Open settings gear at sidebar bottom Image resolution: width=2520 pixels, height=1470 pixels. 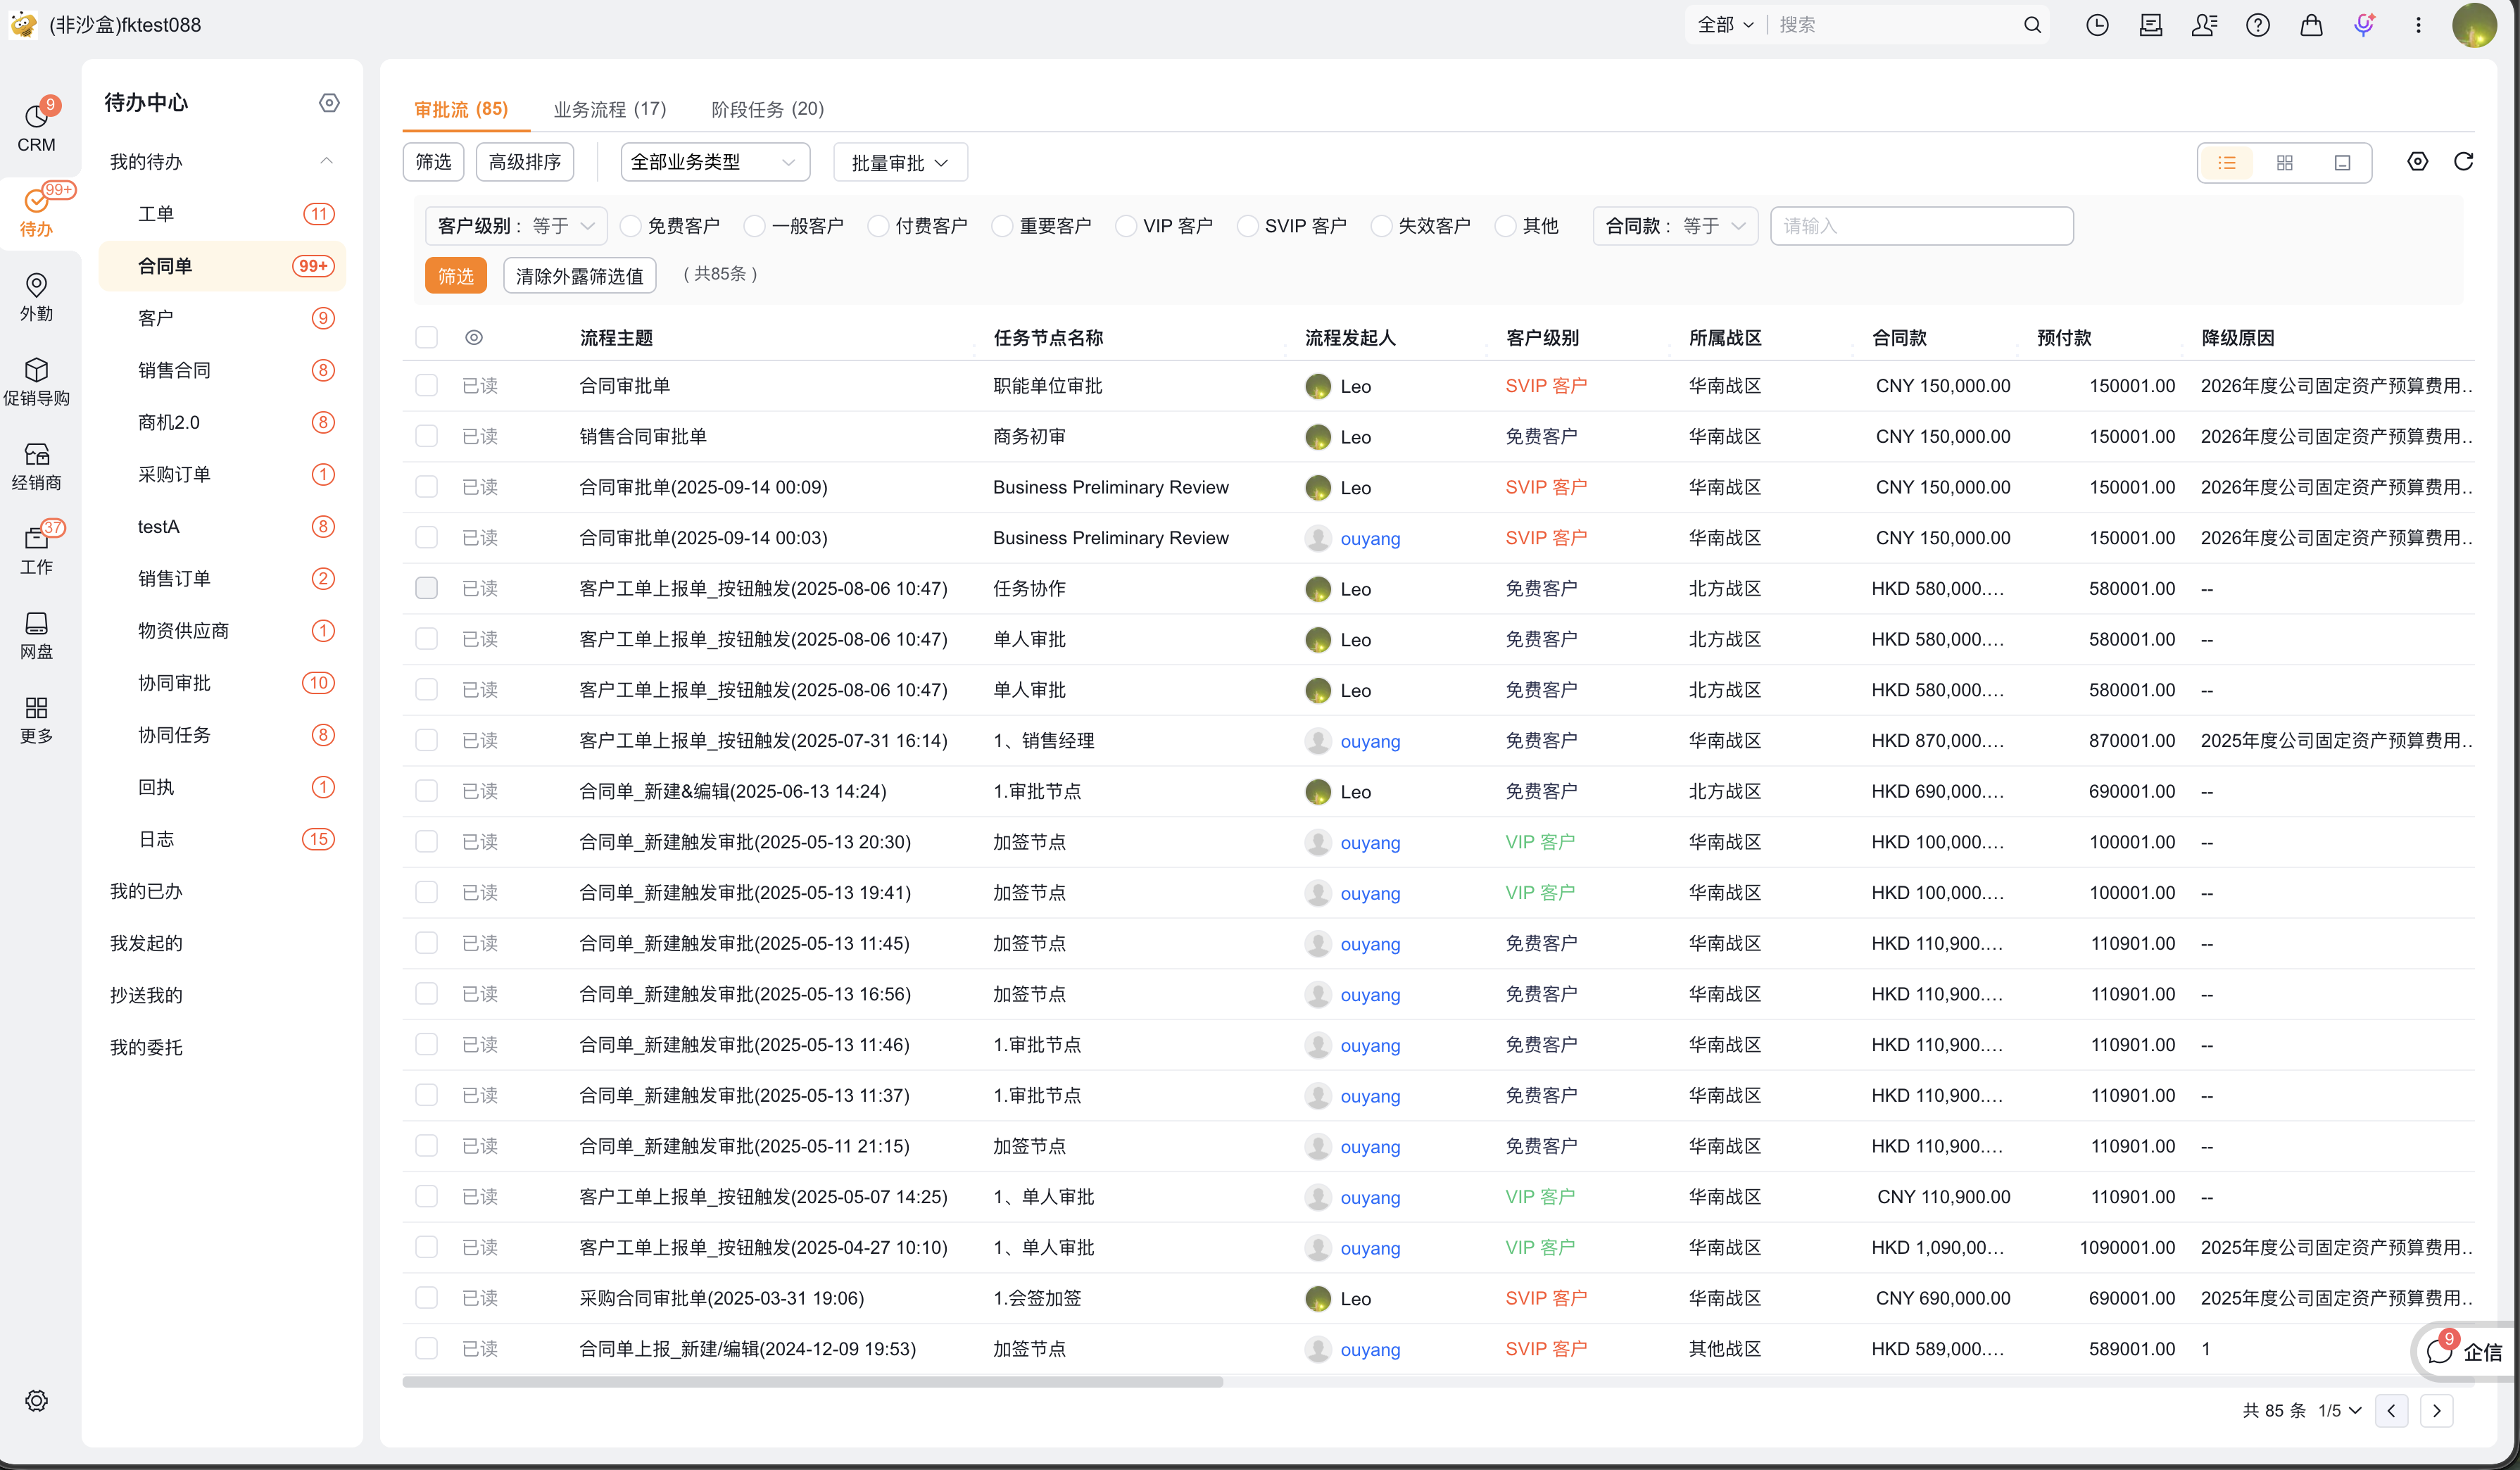pos(36,1400)
